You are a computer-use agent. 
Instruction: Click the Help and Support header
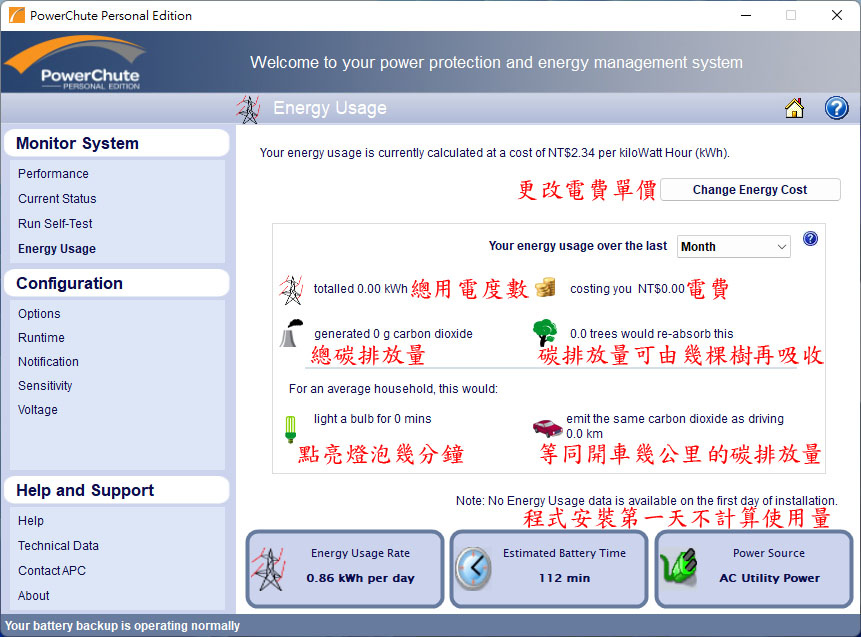[116, 490]
